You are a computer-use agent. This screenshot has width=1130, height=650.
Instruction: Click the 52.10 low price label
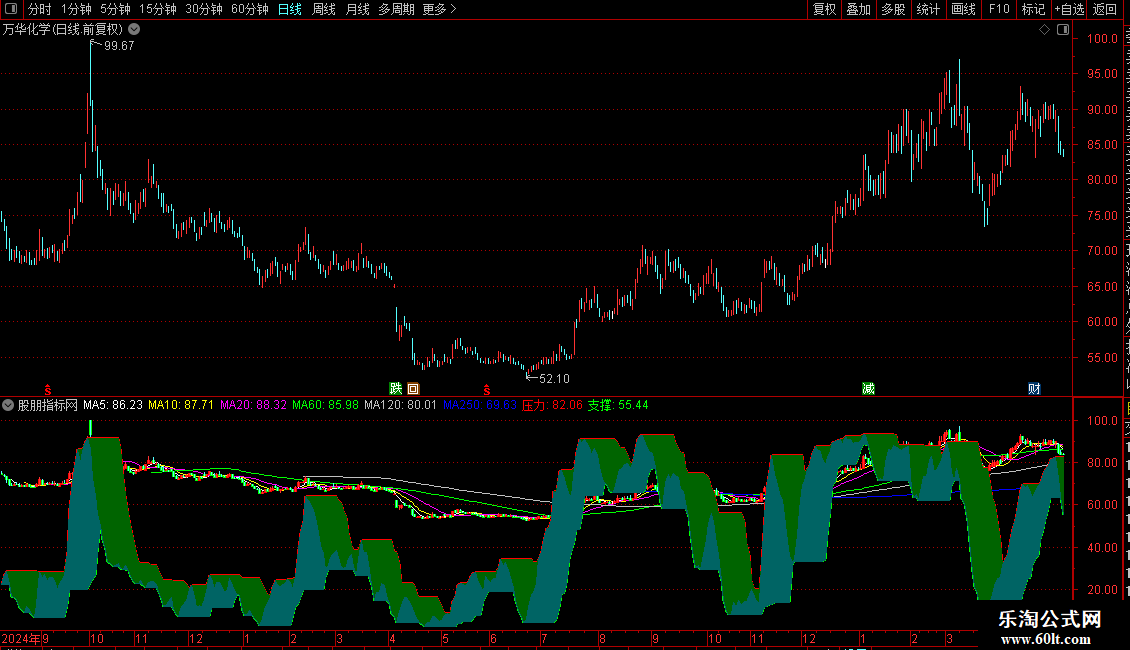coord(554,378)
